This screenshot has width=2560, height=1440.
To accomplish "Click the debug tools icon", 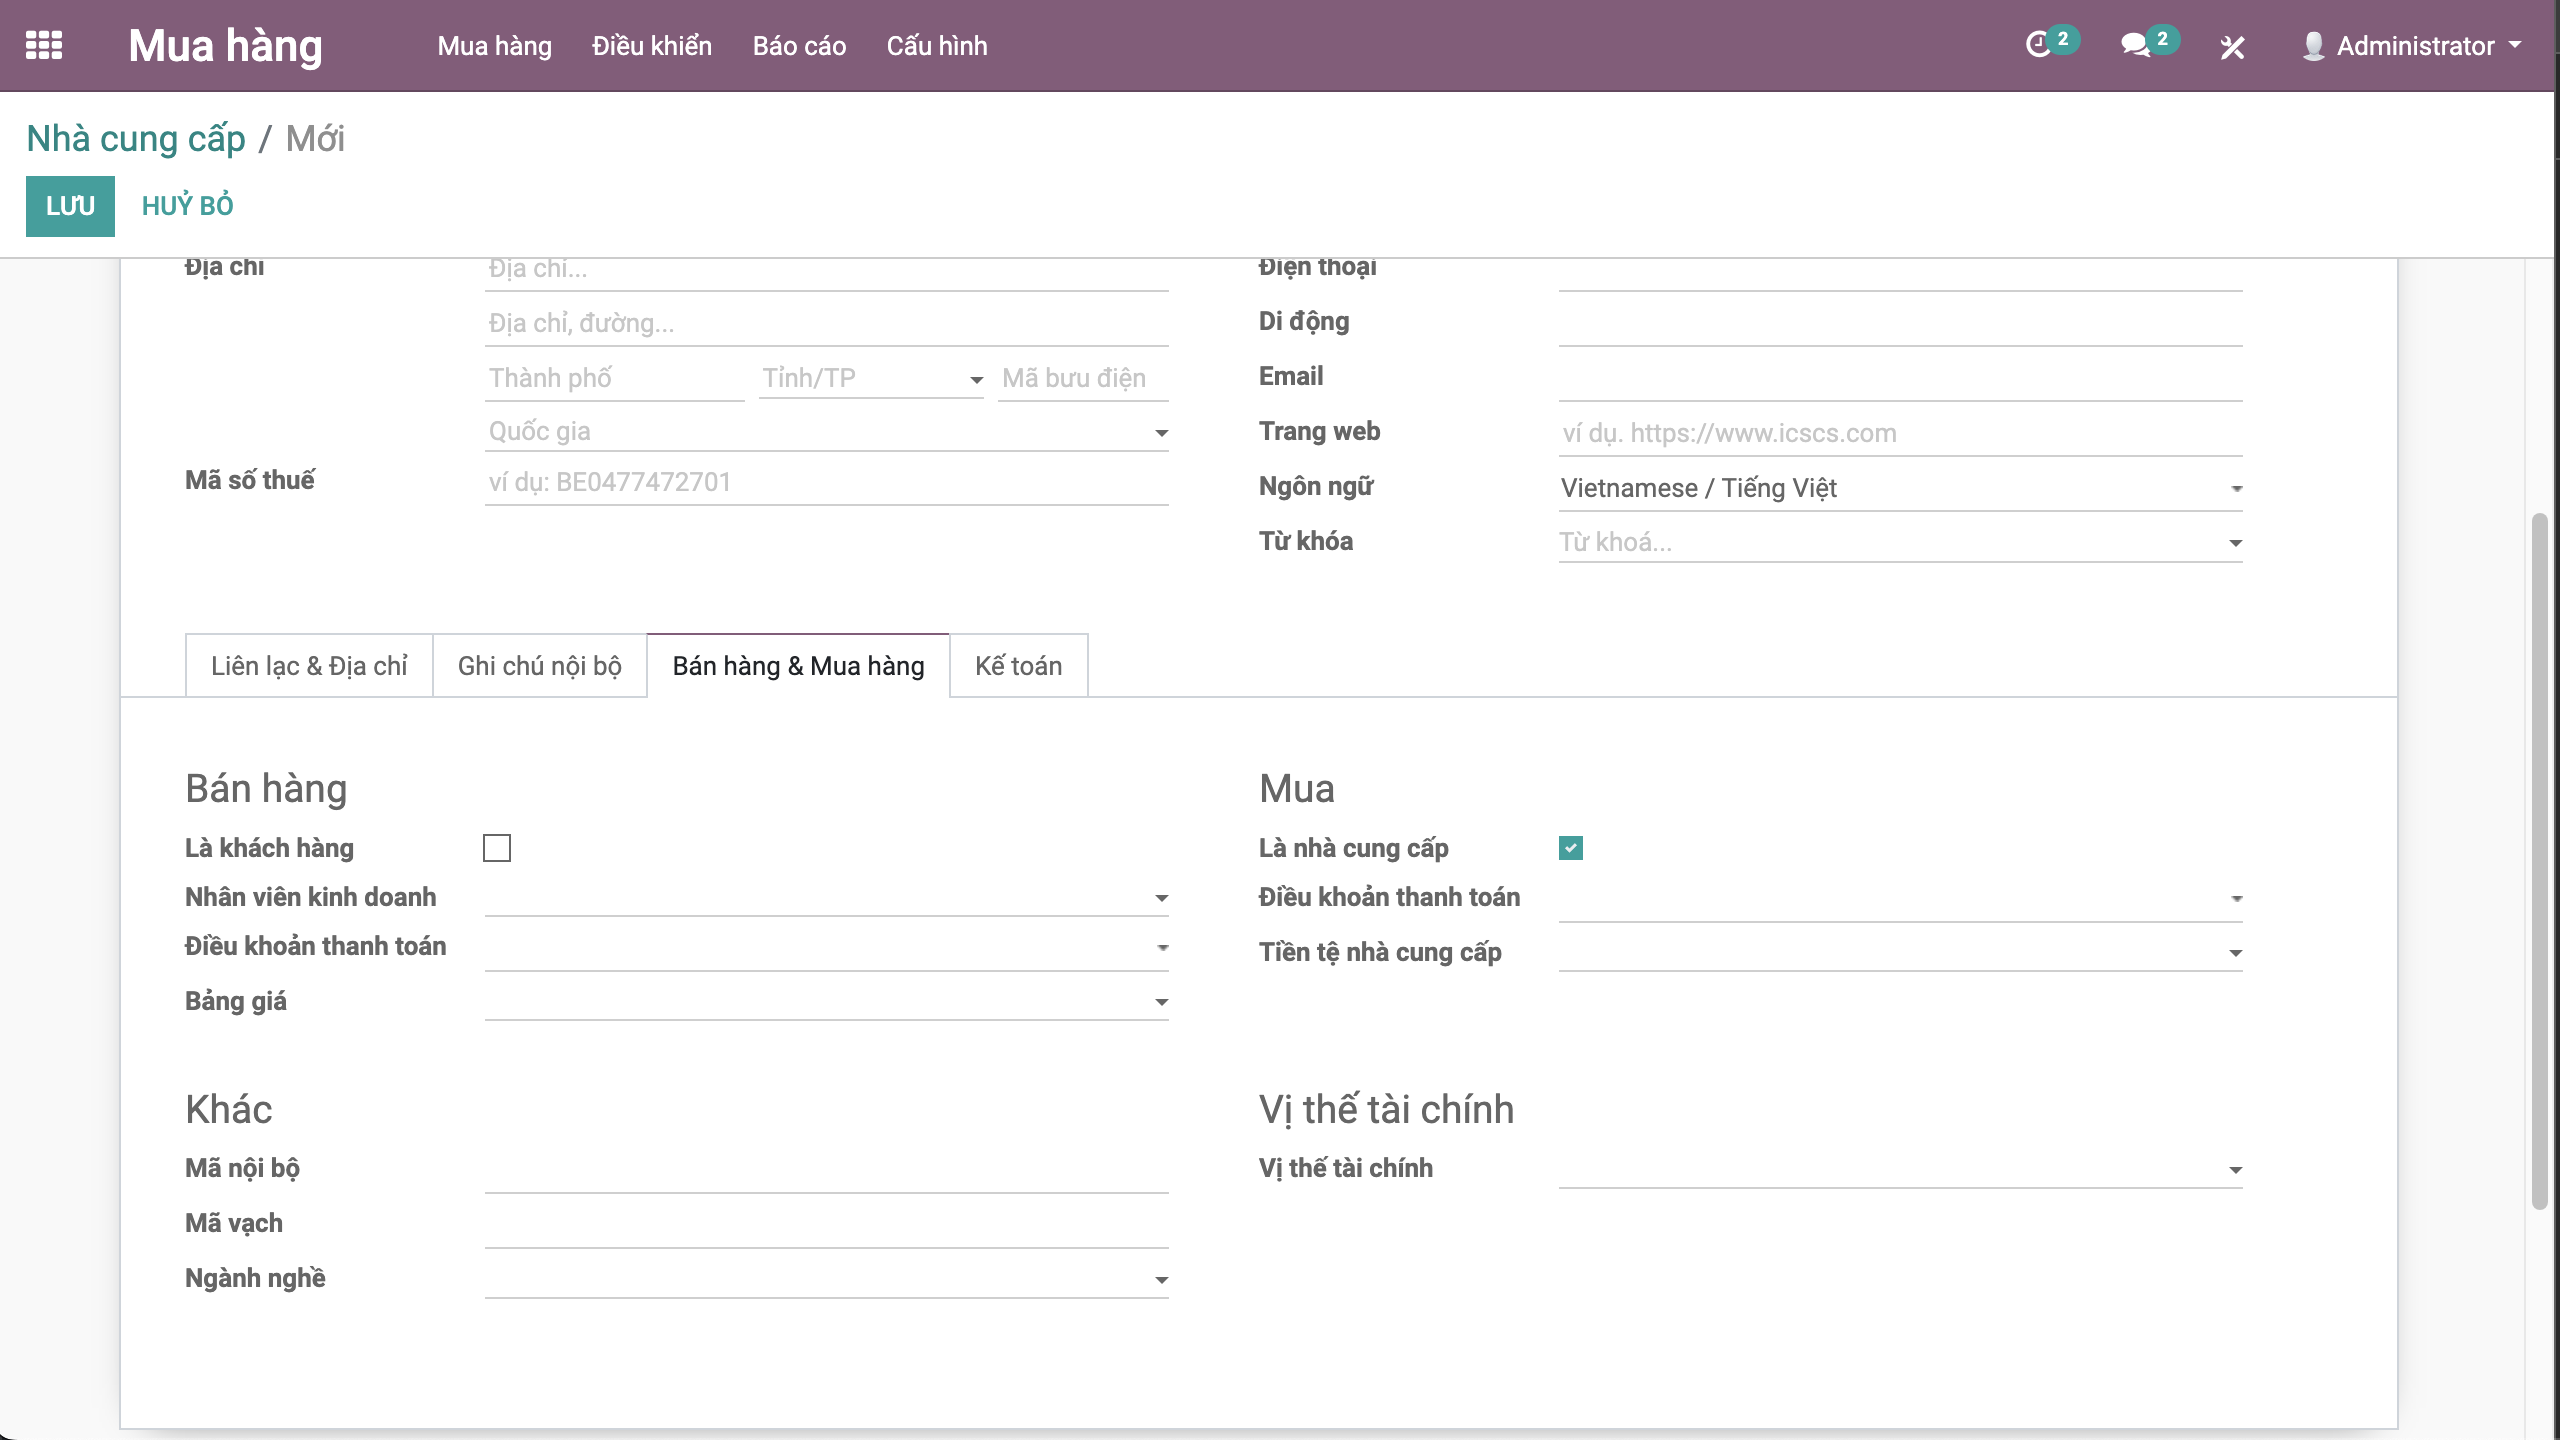I will tap(2232, 47).
